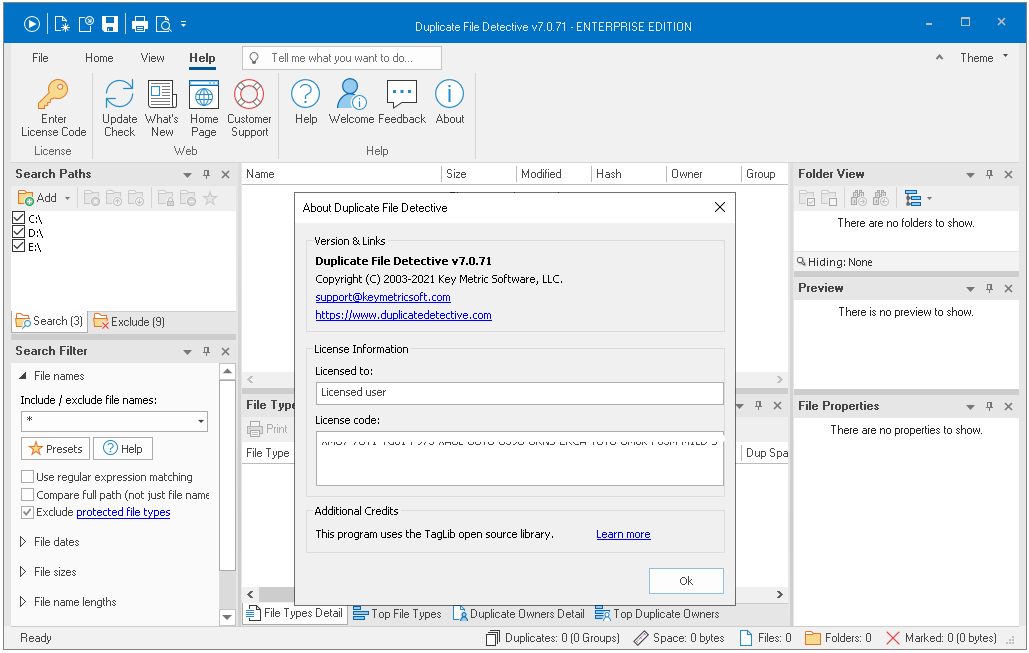1029x653 pixels.
Task: Click the Search Filter scroll down arrow
Action: pos(227,618)
